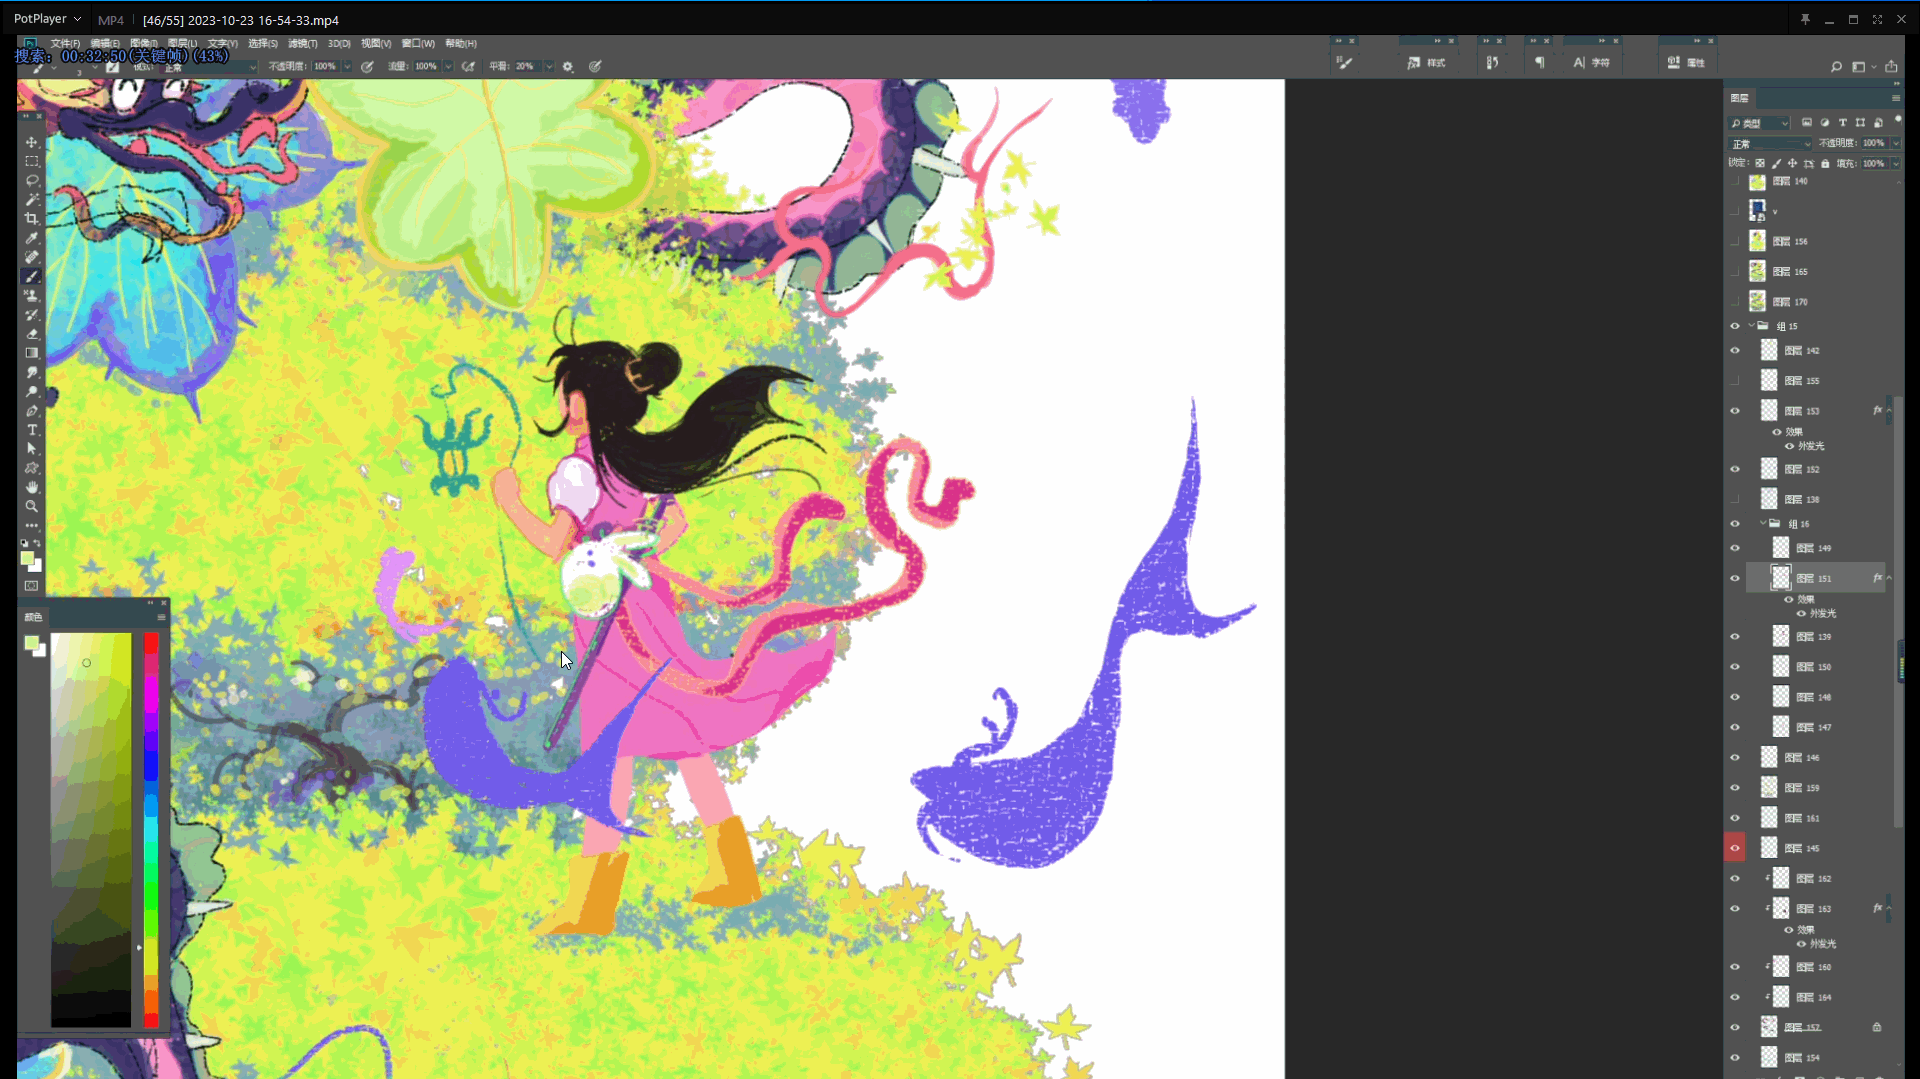Viewport: 1920px width, 1079px height.
Task: Click 图层 panel tab
Action: click(x=1740, y=98)
